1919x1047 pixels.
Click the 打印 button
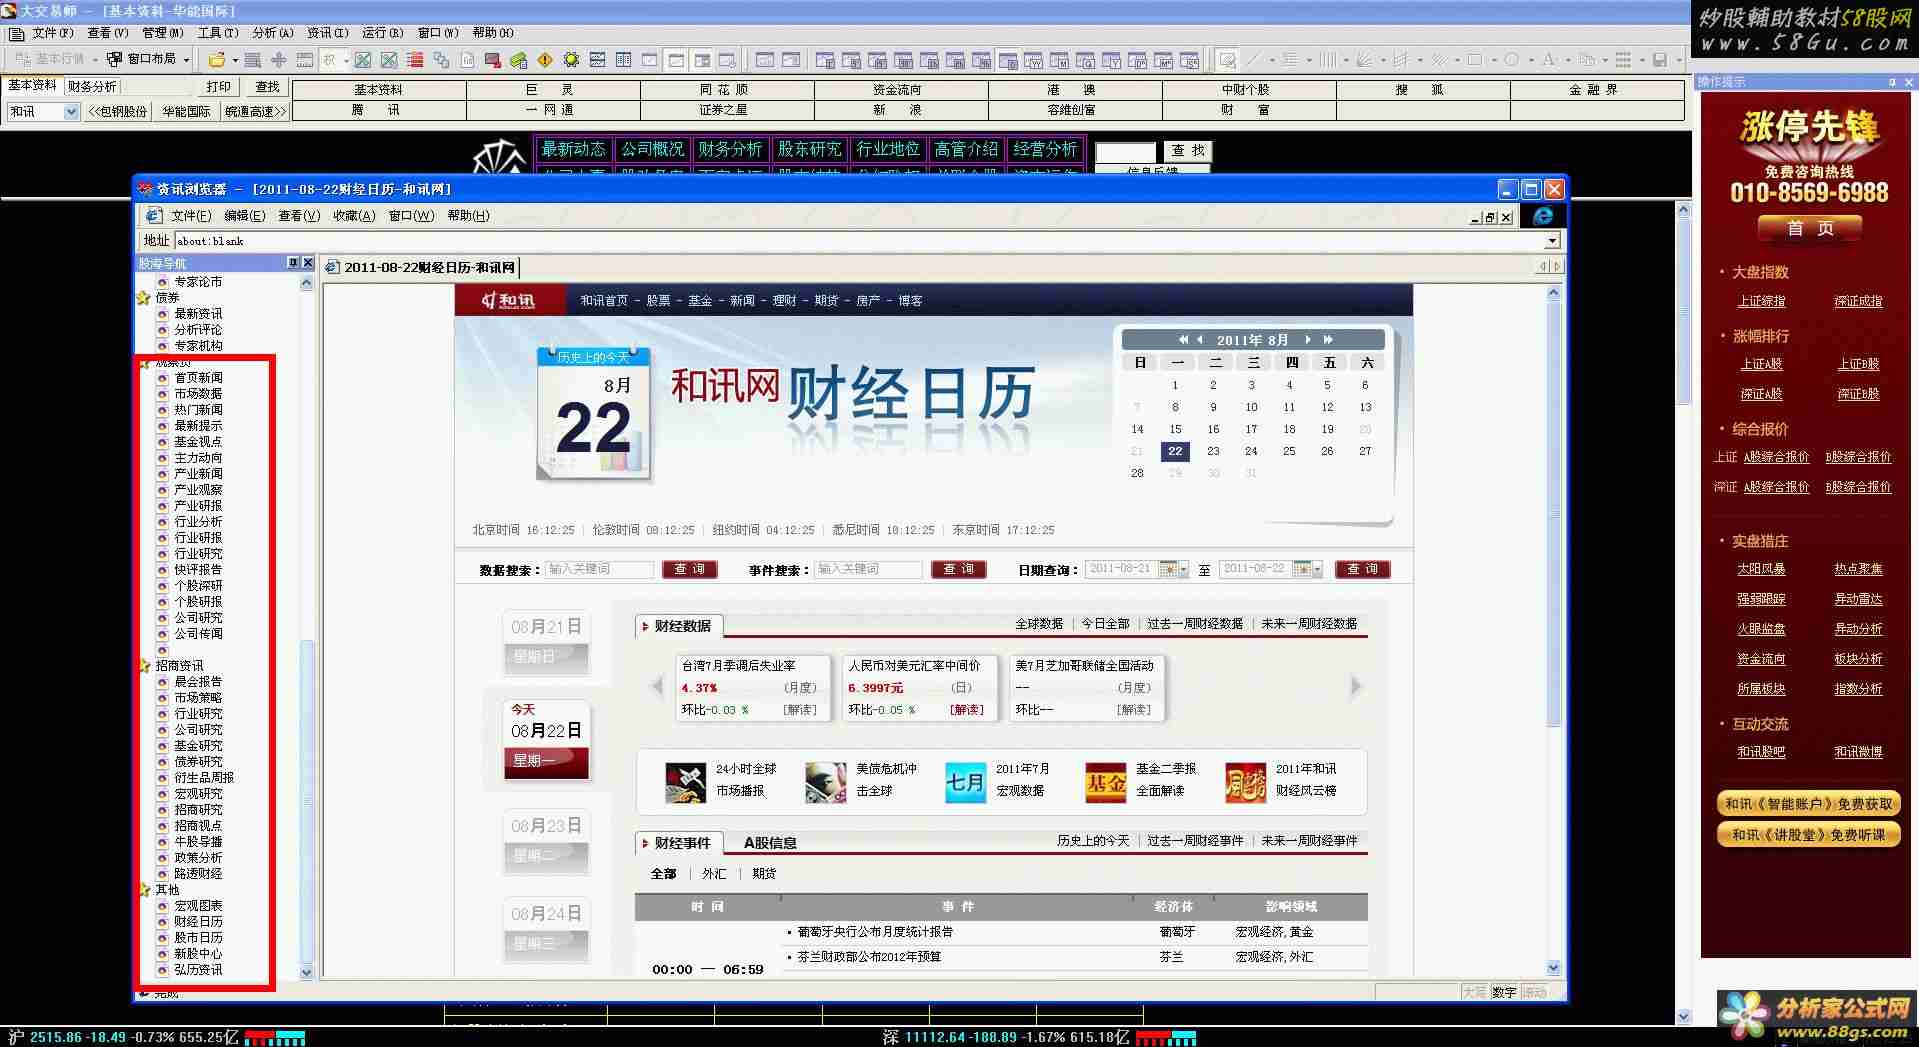click(218, 87)
